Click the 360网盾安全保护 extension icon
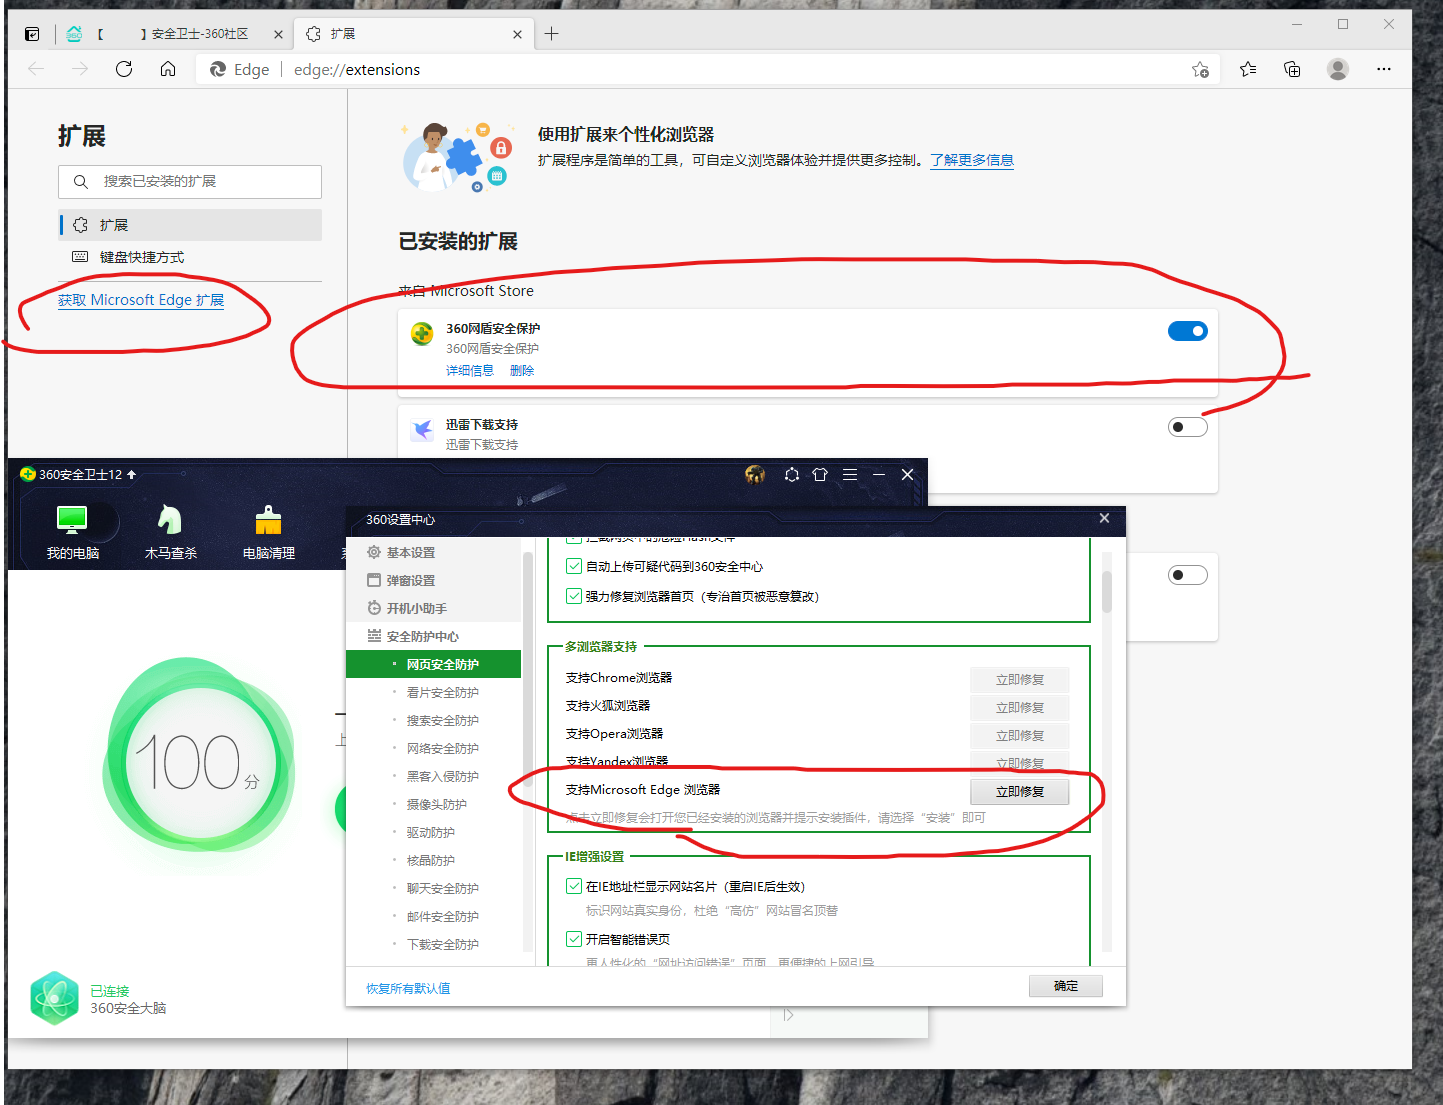This screenshot has width=1443, height=1105. pyautogui.click(x=421, y=333)
